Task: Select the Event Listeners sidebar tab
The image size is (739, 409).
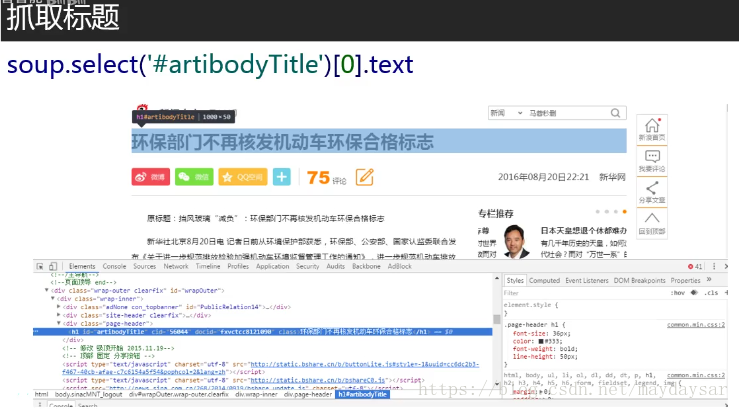Action: pyautogui.click(x=587, y=280)
